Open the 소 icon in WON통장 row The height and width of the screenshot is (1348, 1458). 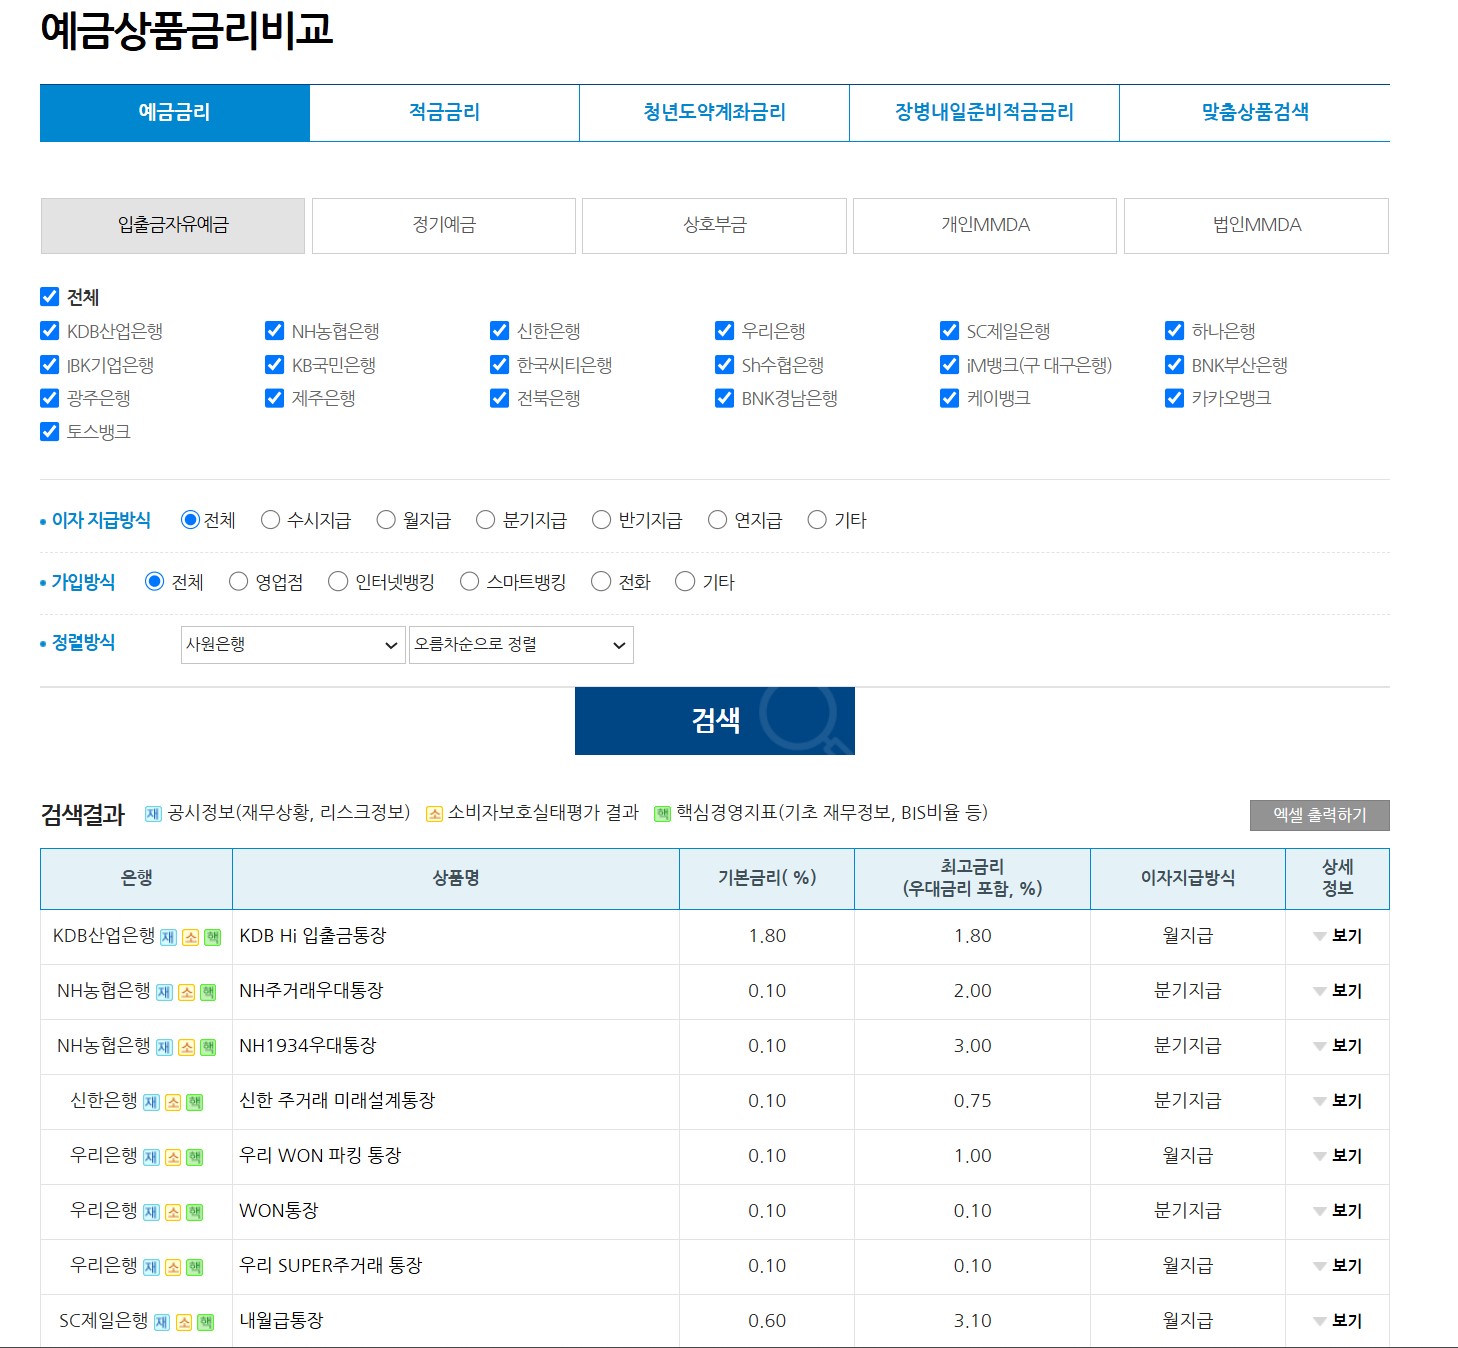[x=173, y=1213]
